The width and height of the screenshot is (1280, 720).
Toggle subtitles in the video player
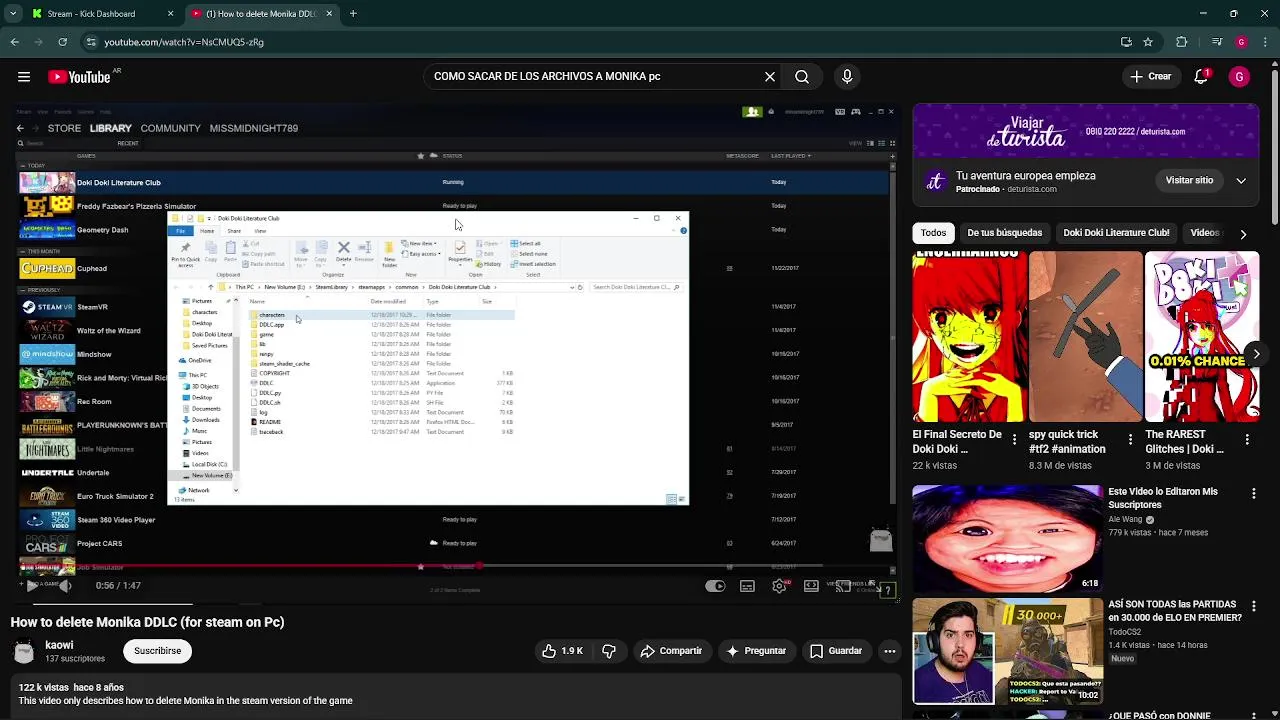click(747, 586)
